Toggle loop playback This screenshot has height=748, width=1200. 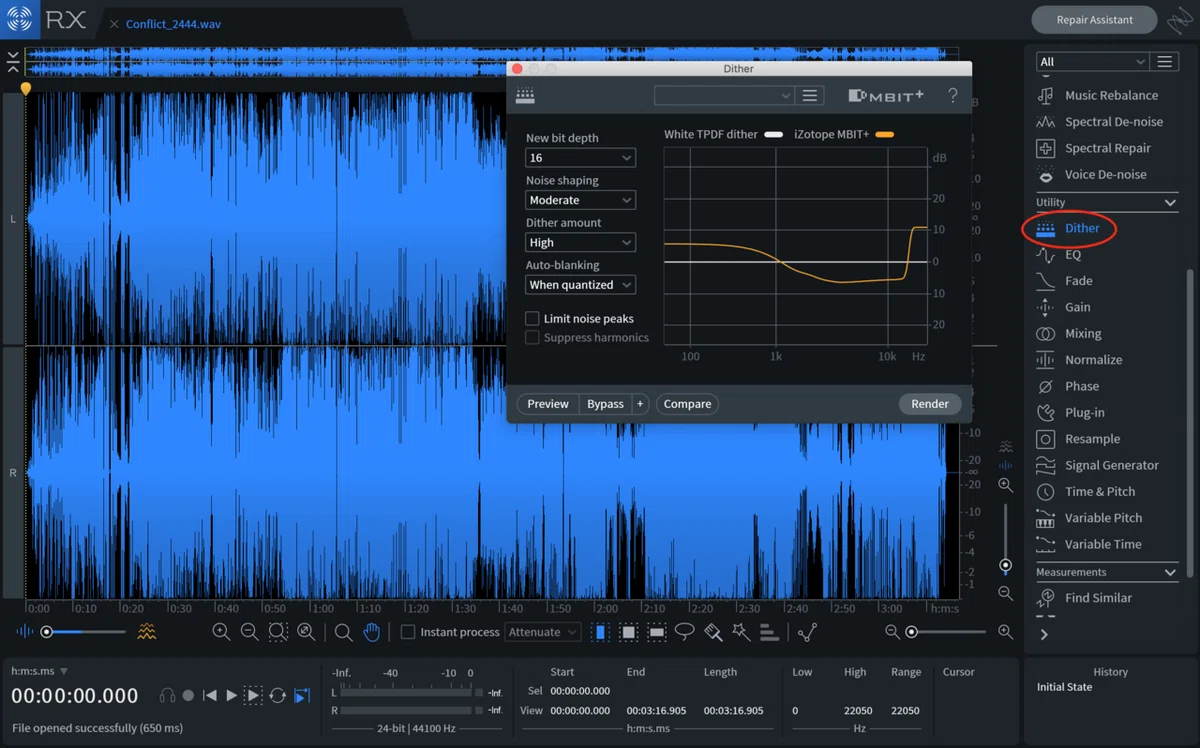(278, 695)
